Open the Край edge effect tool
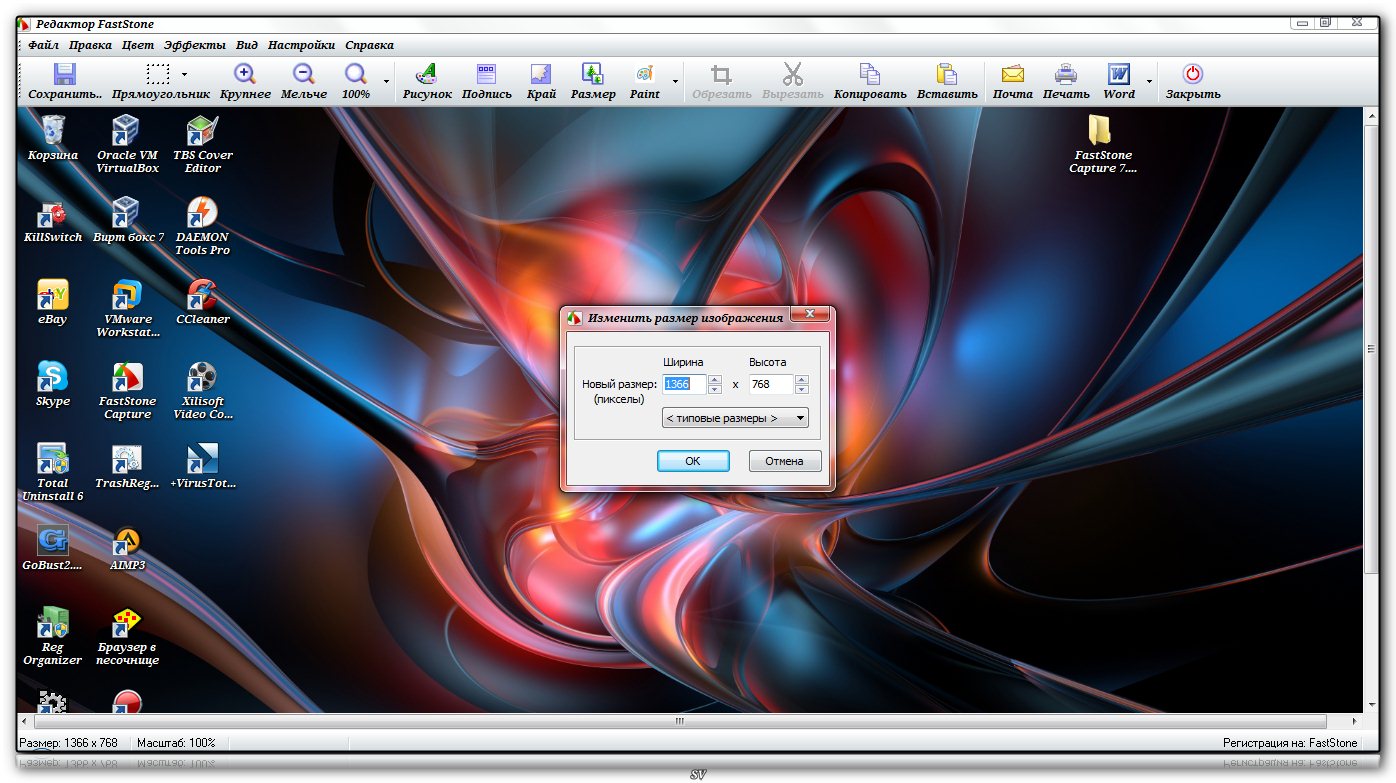The image size is (1396, 783). pos(541,75)
